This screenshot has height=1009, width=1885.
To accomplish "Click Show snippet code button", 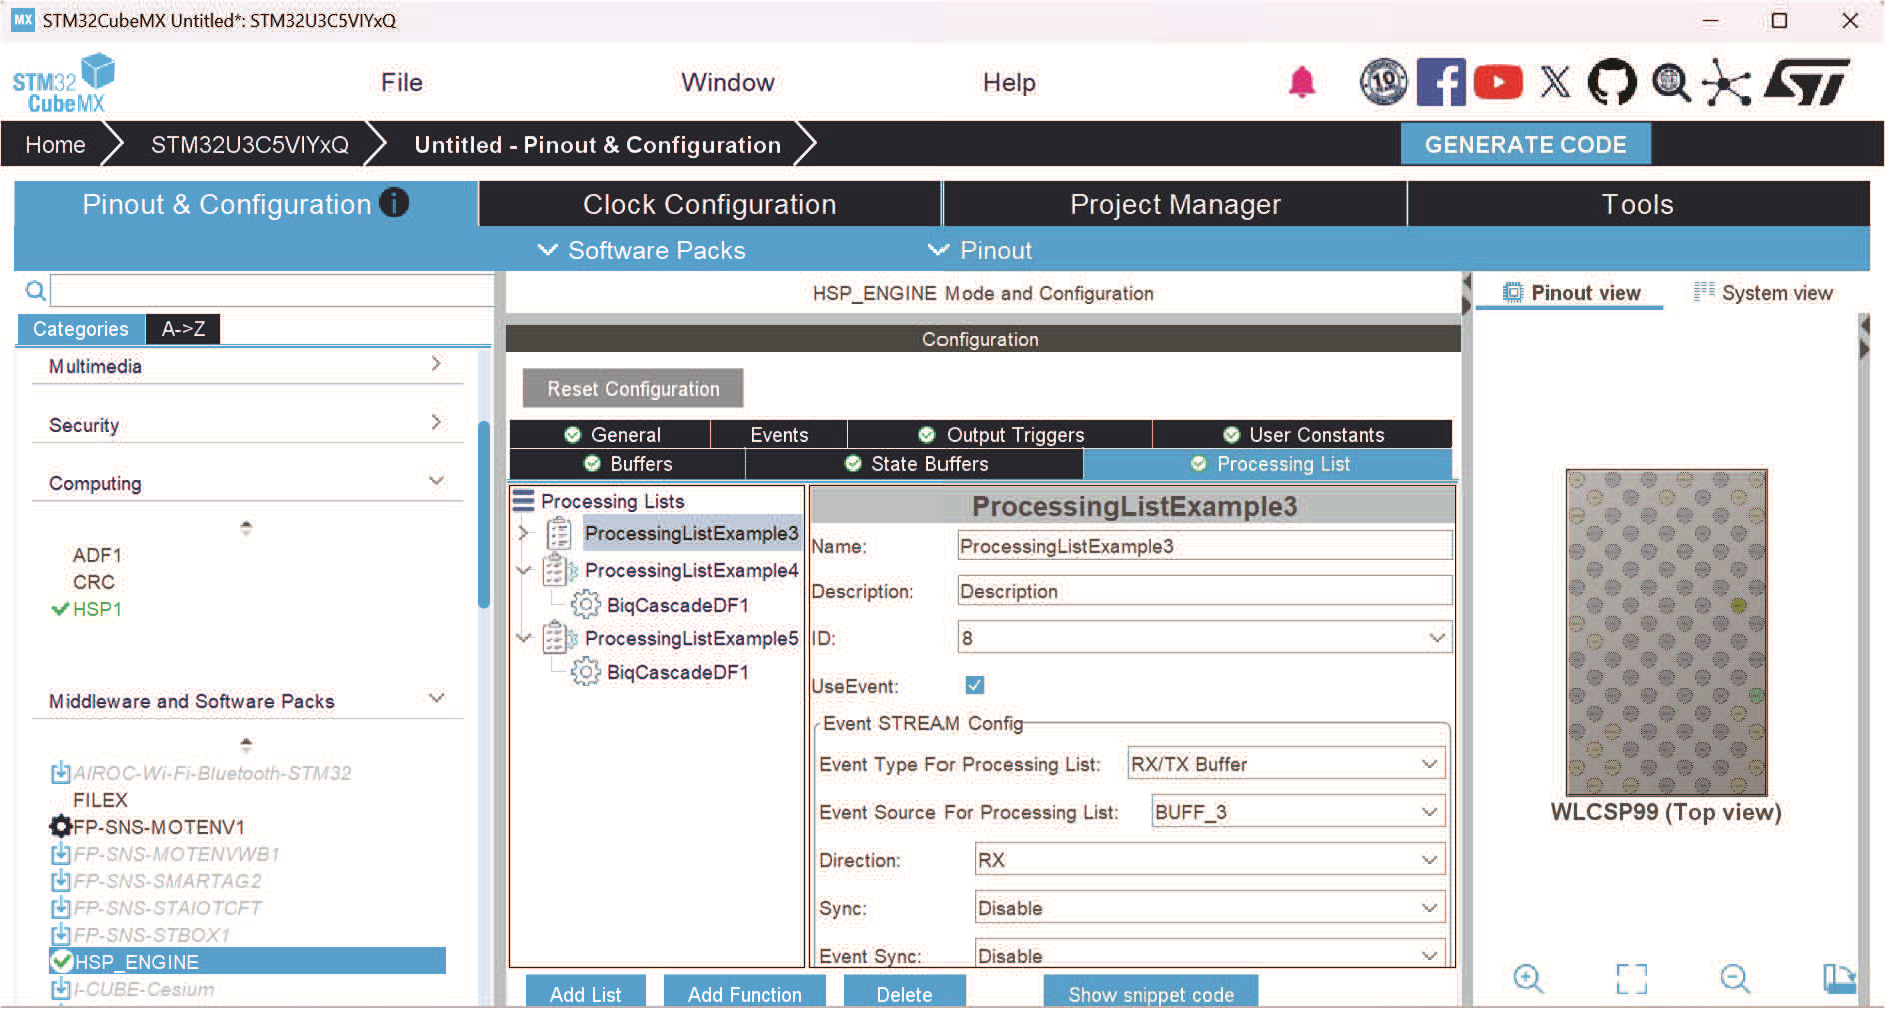I will pyautogui.click(x=1151, y=993).
